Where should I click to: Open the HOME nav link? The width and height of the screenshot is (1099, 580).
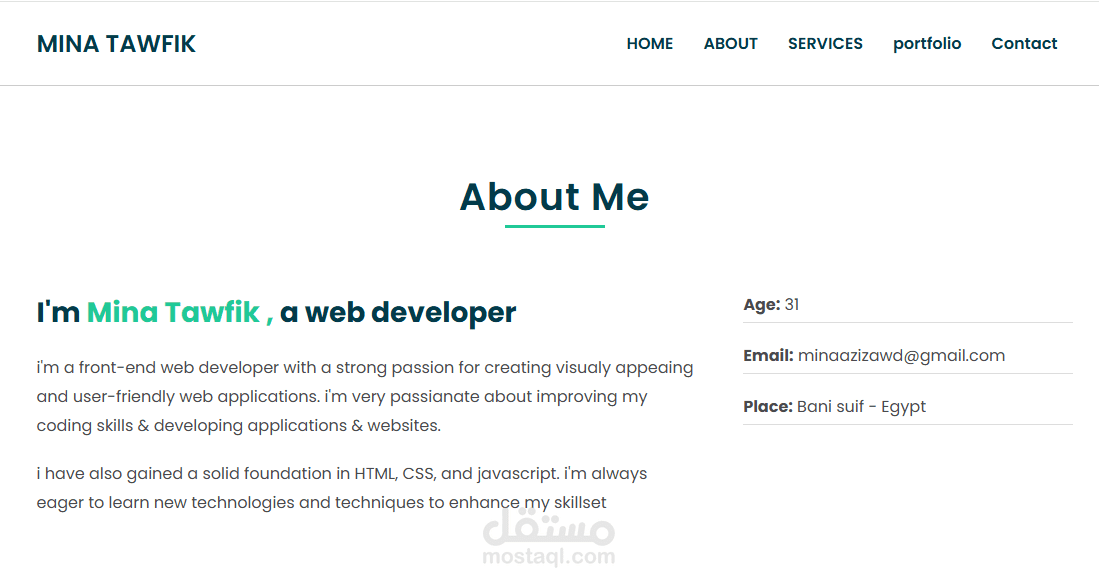point(649,43)
